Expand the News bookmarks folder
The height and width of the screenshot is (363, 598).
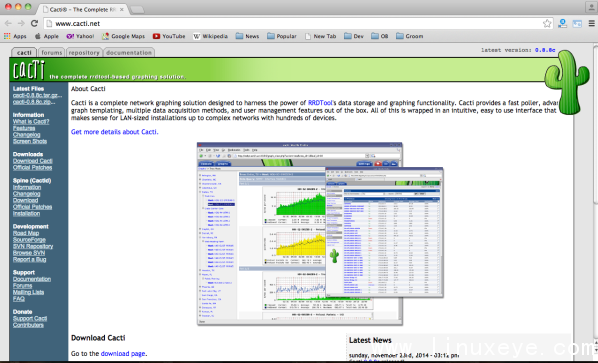(247, 36)
